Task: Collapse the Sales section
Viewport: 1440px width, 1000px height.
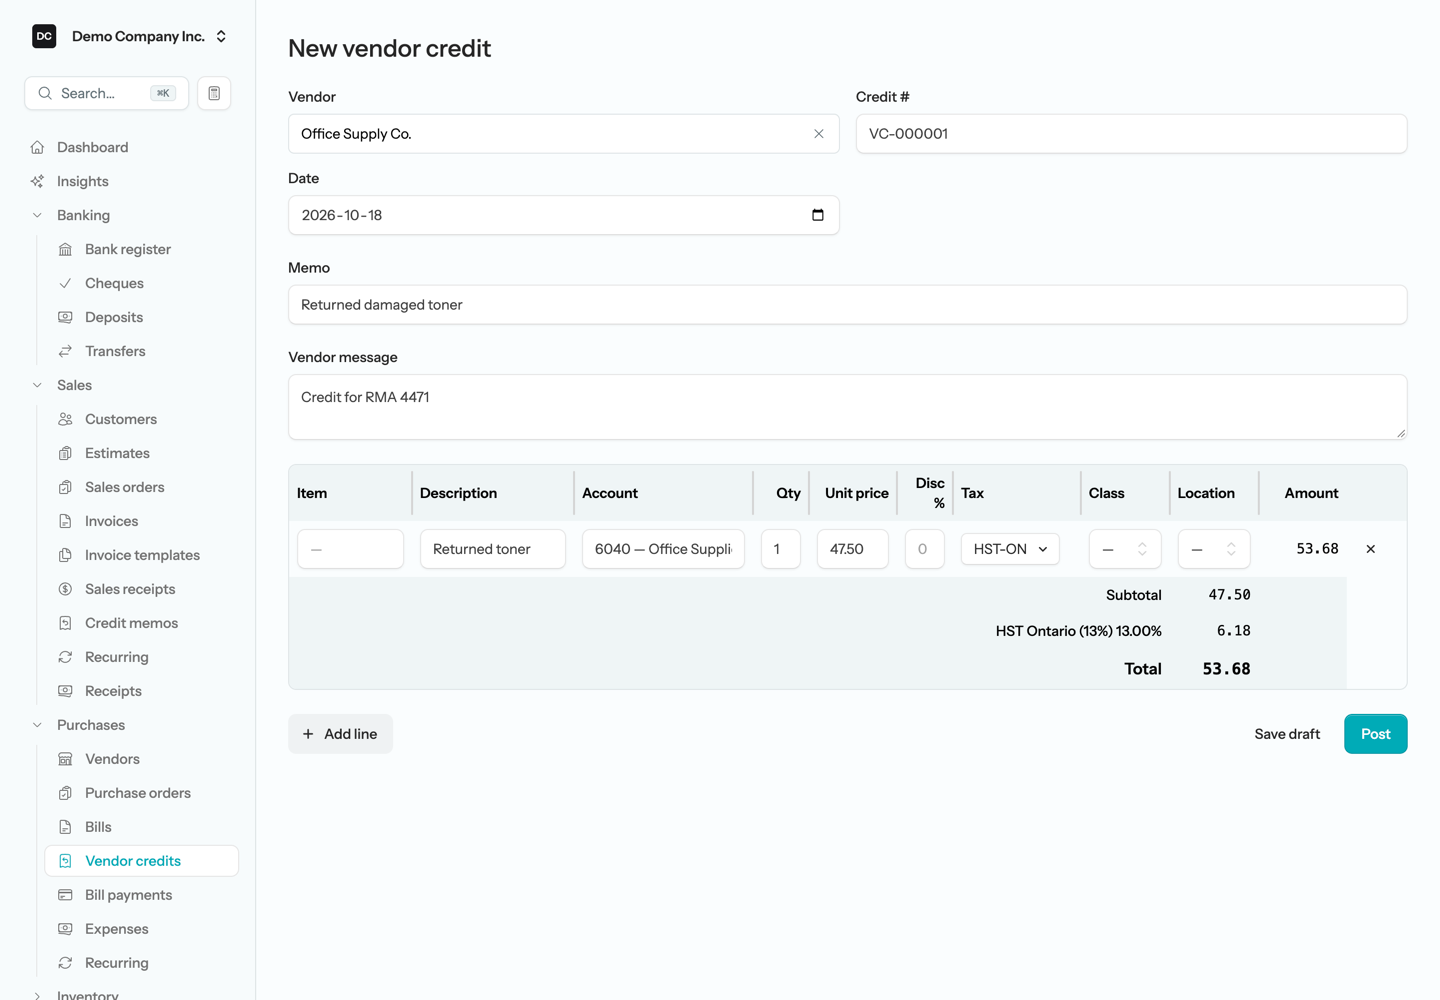Action: 37,385
